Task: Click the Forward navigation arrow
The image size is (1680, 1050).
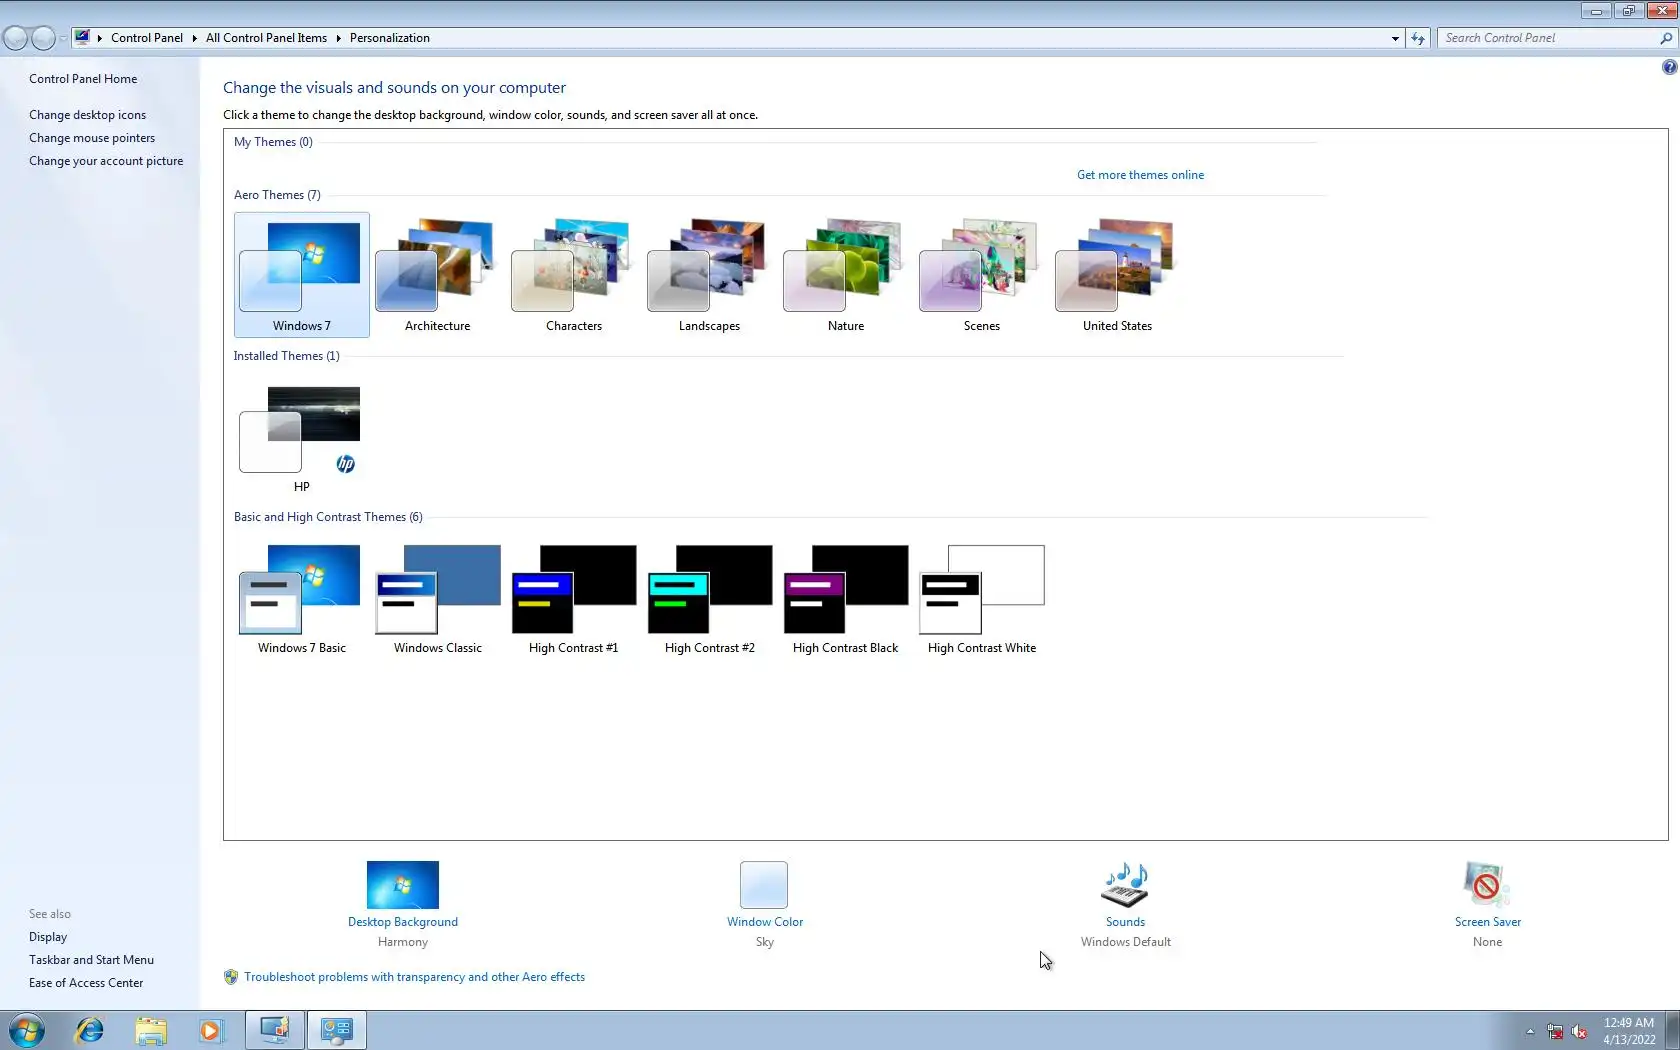Action: point(43,38)
